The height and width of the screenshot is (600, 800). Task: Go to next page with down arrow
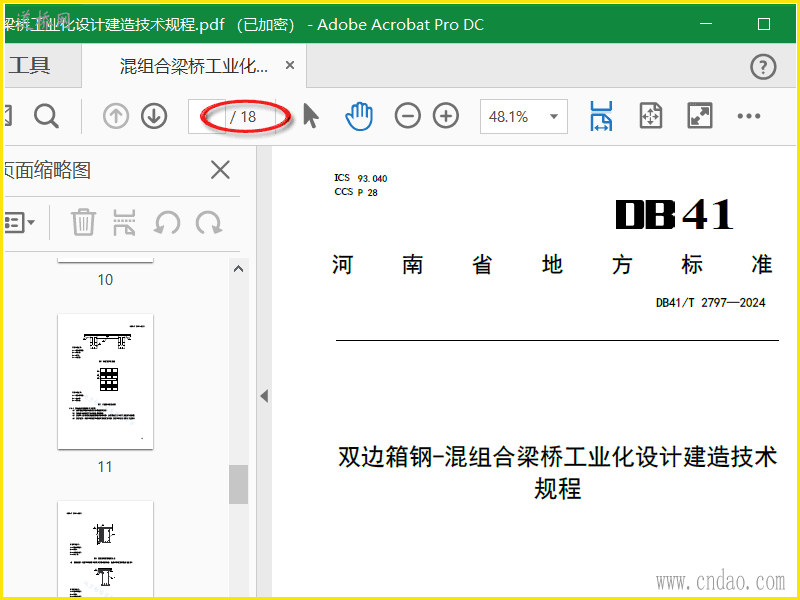(x=154, y=116)
